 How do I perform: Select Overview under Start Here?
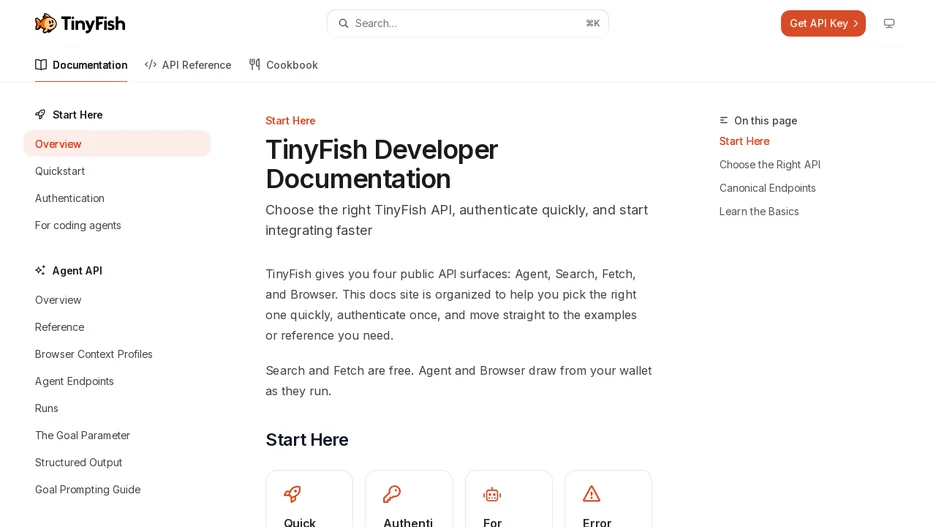(x=117, y=144)
